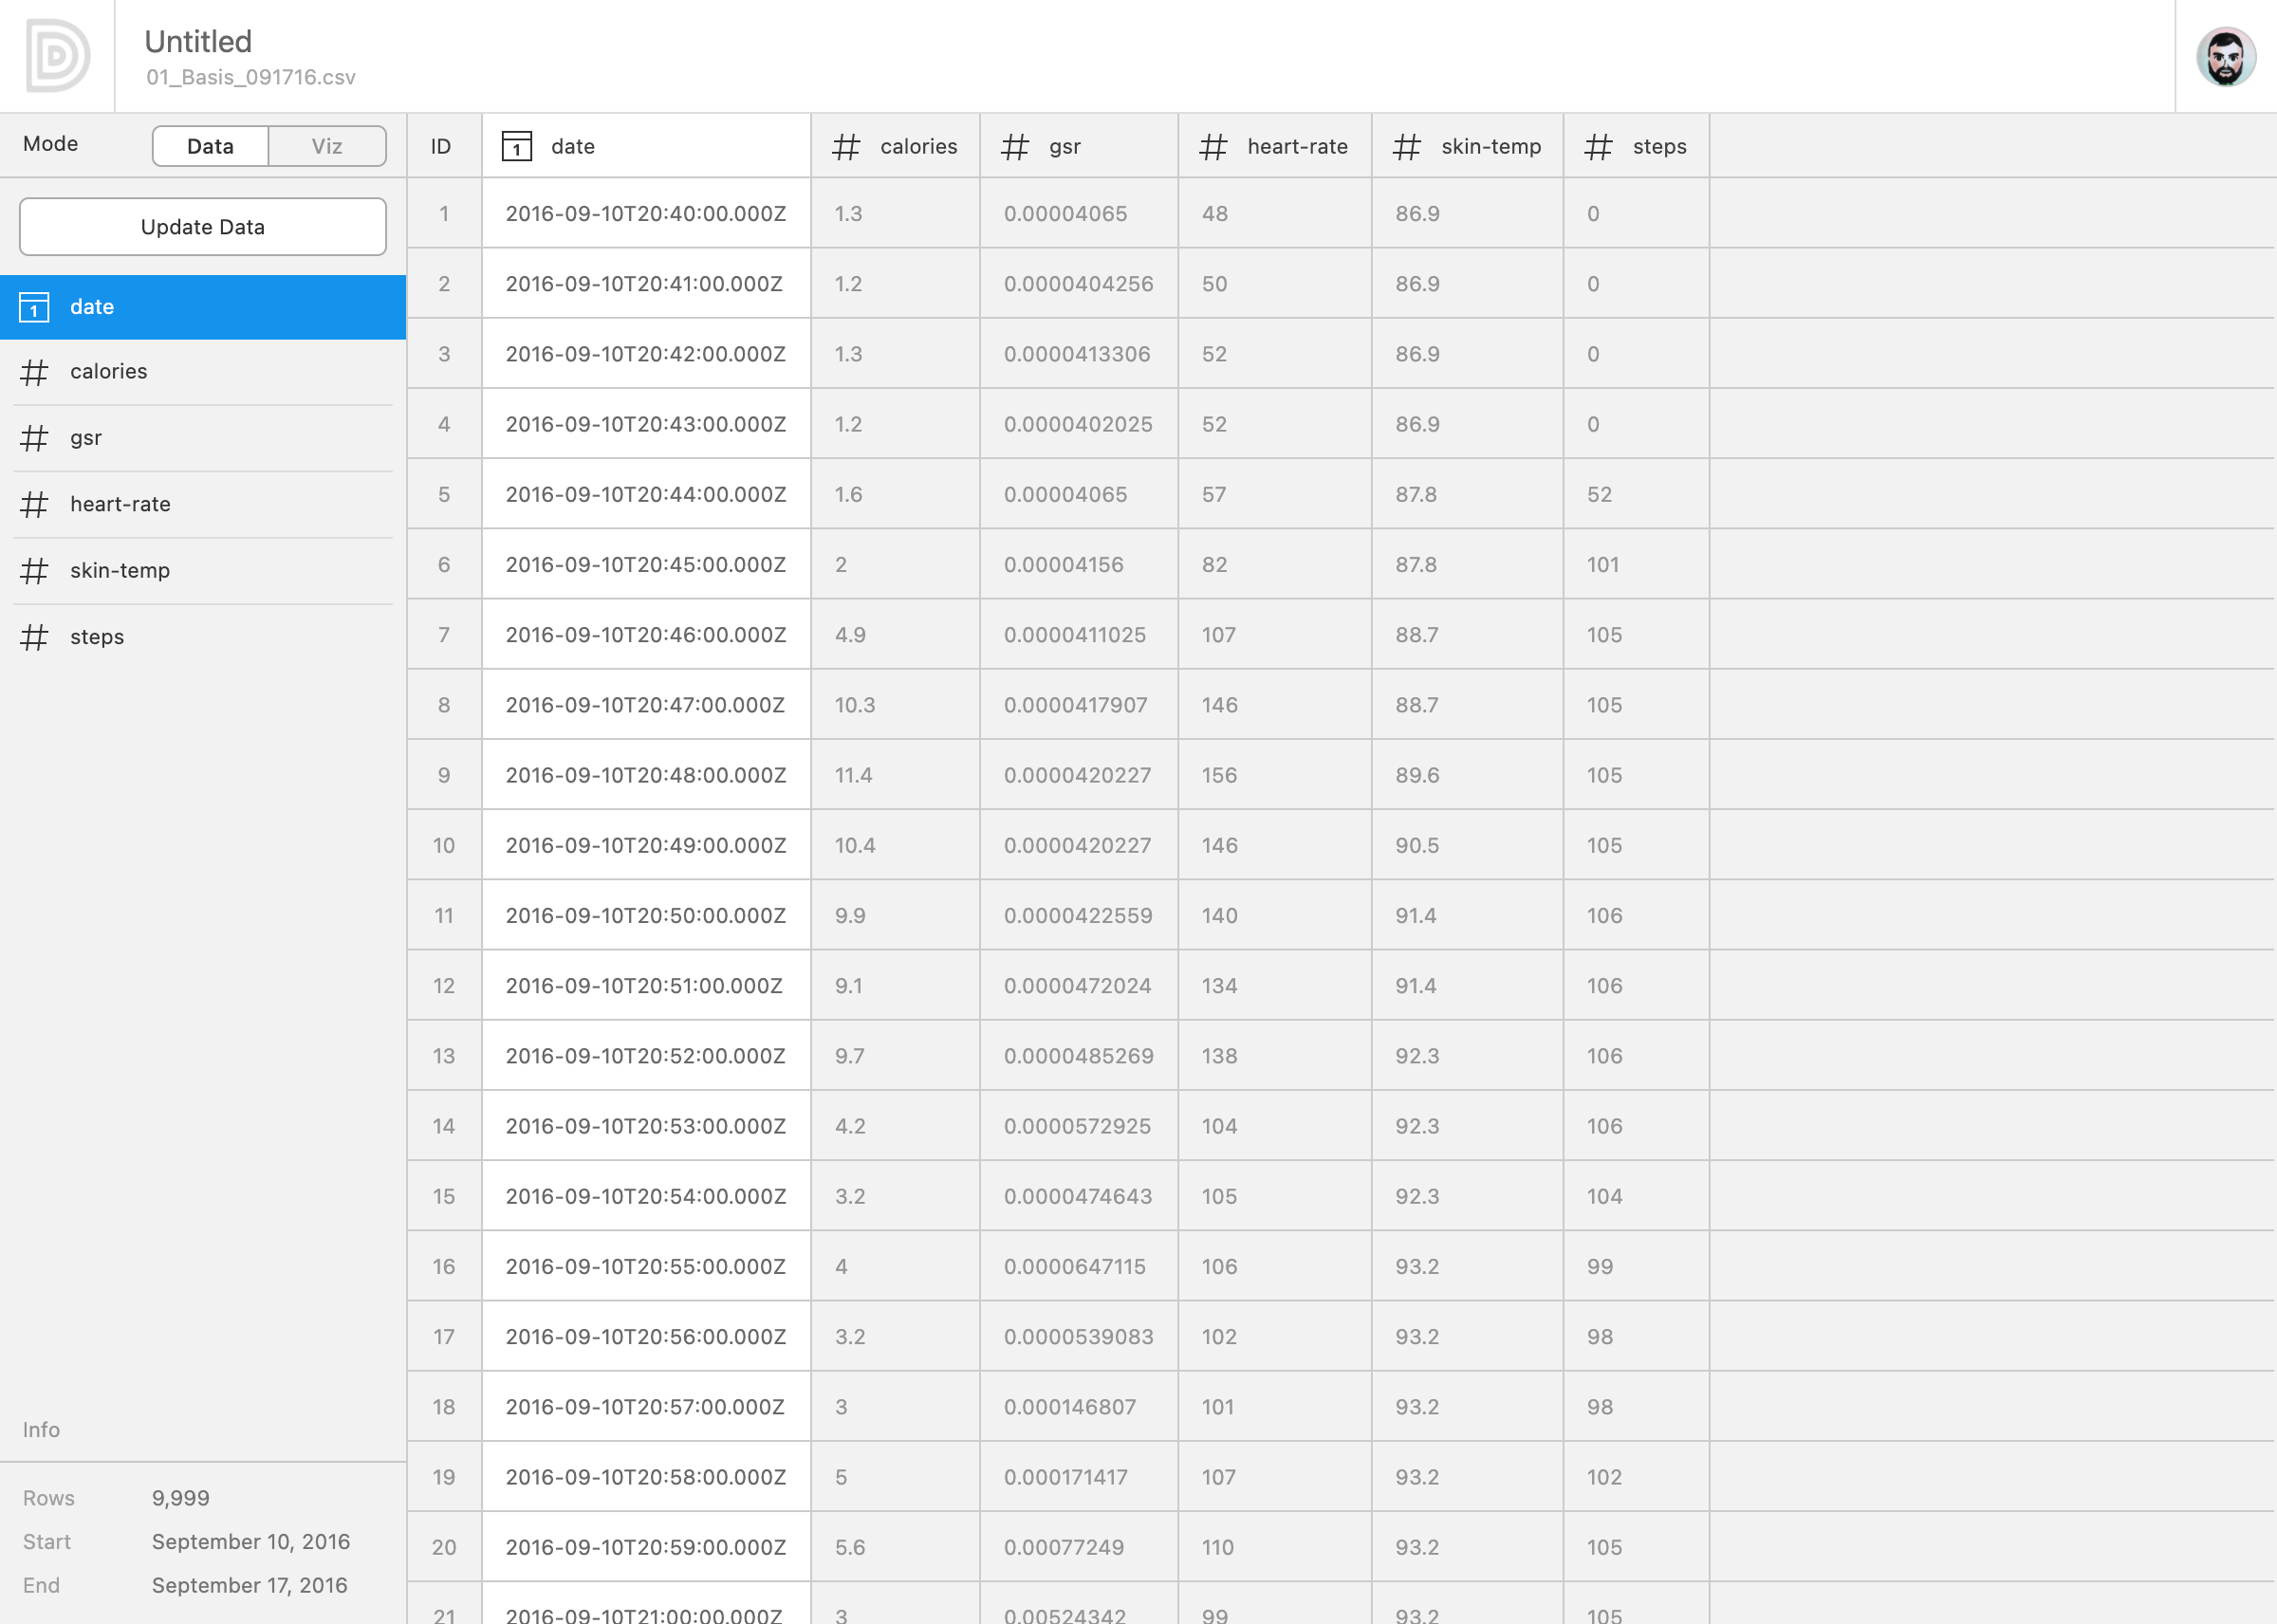Screen dimensions: 2277x1624
Task: Click heart-rate value 134 in row 12
Action: [1219, 986]
